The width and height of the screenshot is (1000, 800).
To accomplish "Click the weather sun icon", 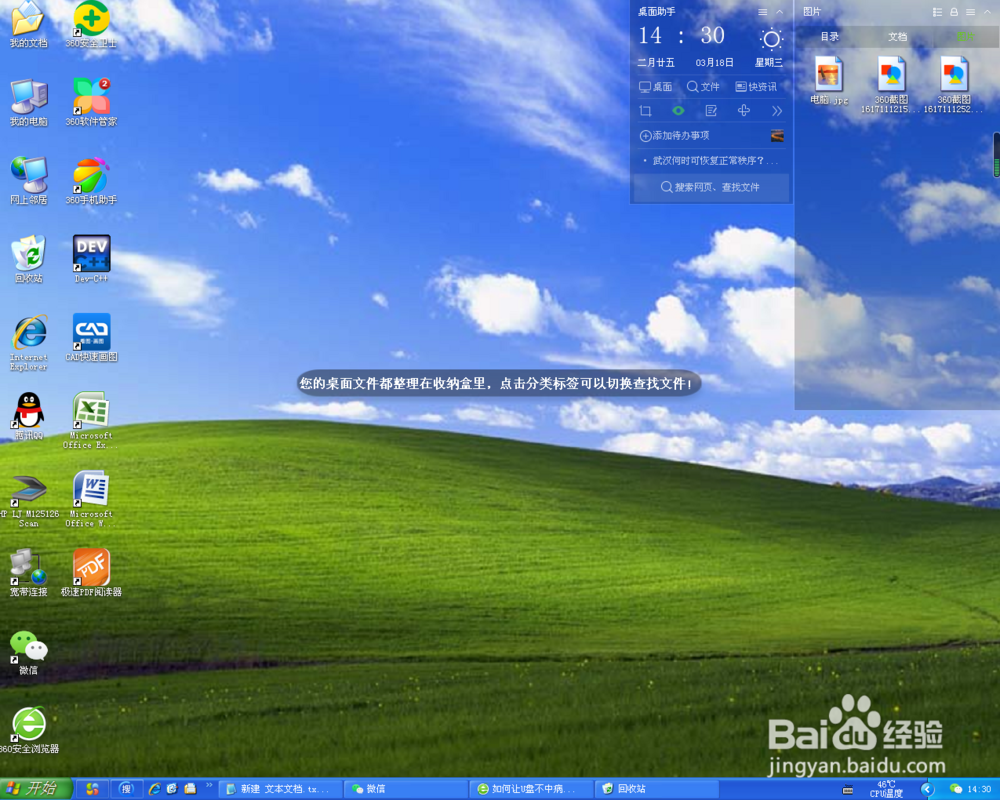I will (771, 38).
